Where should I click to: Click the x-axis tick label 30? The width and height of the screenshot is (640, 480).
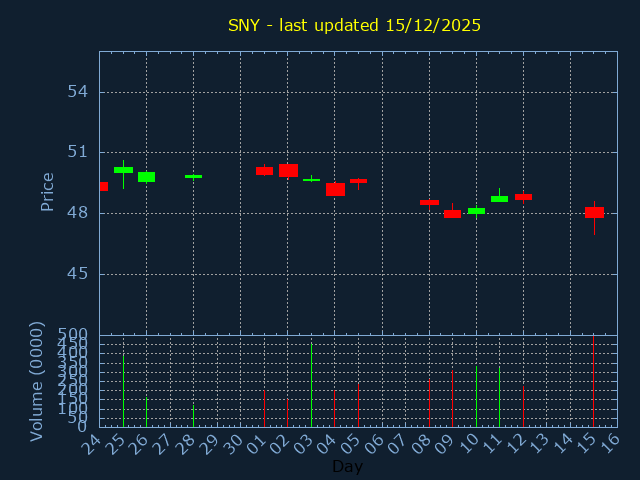tap(233, 444)
